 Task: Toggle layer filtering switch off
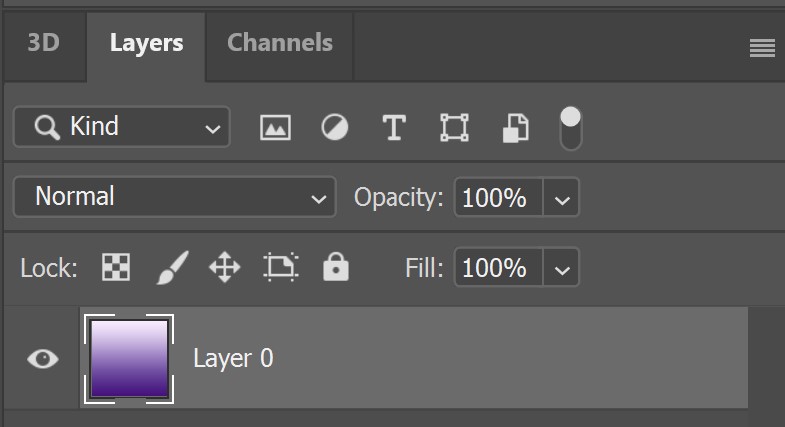click(570, 128)
